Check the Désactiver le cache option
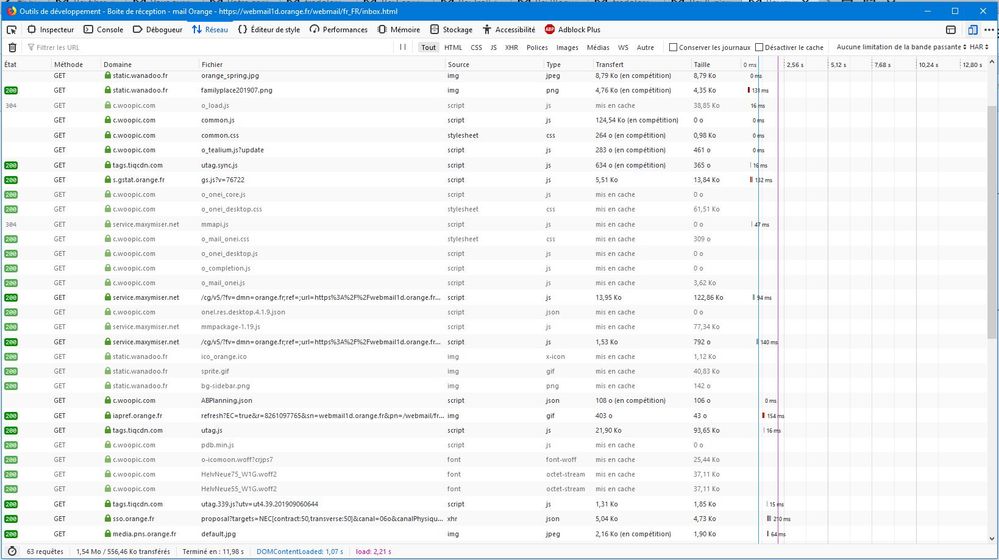 click(x=760, y=47)
